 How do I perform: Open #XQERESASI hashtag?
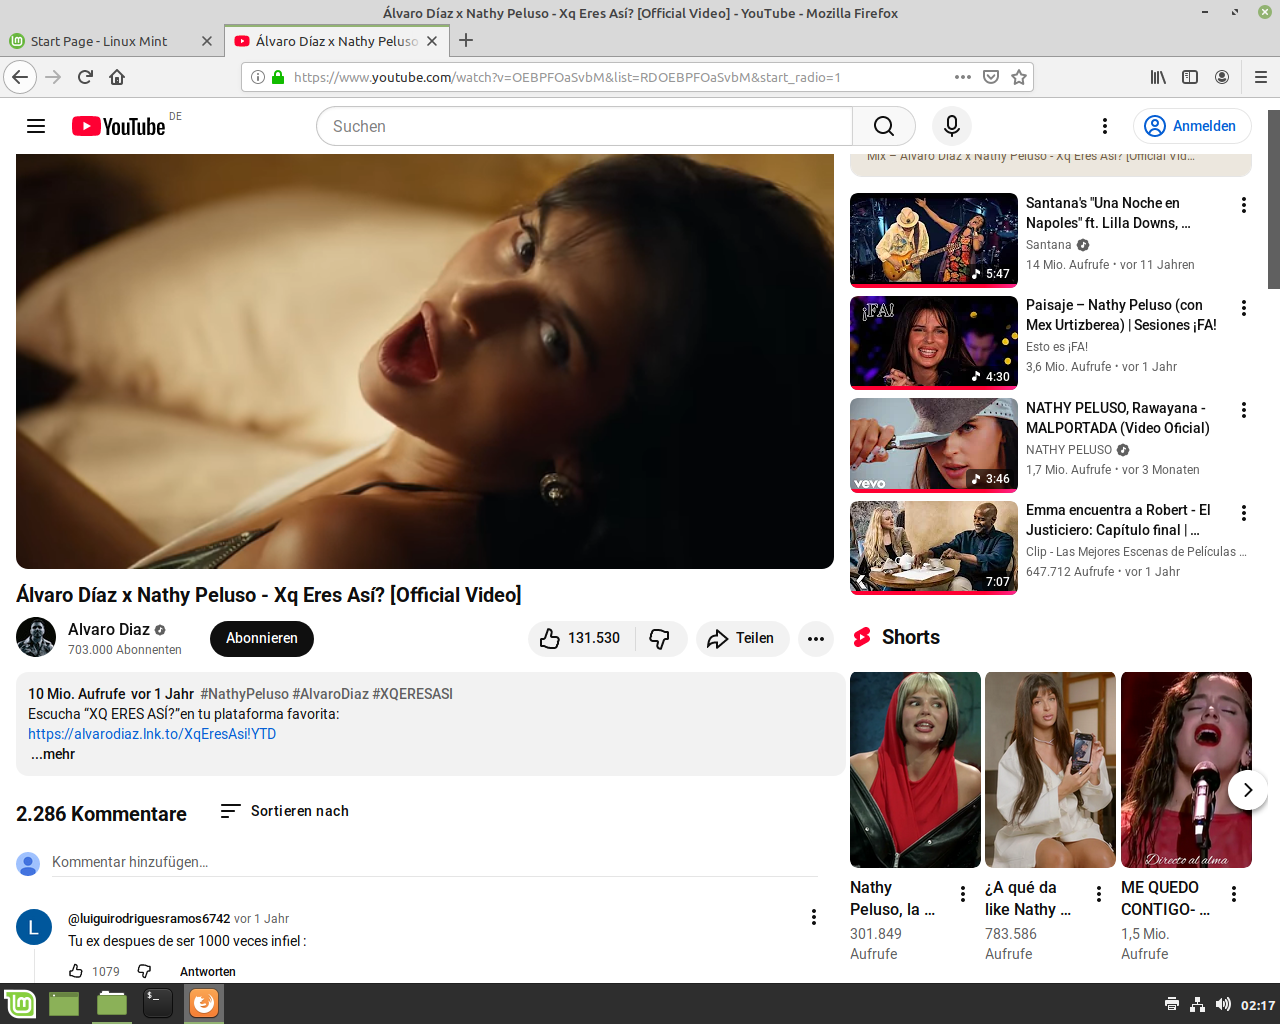click(x=412, y=694)
